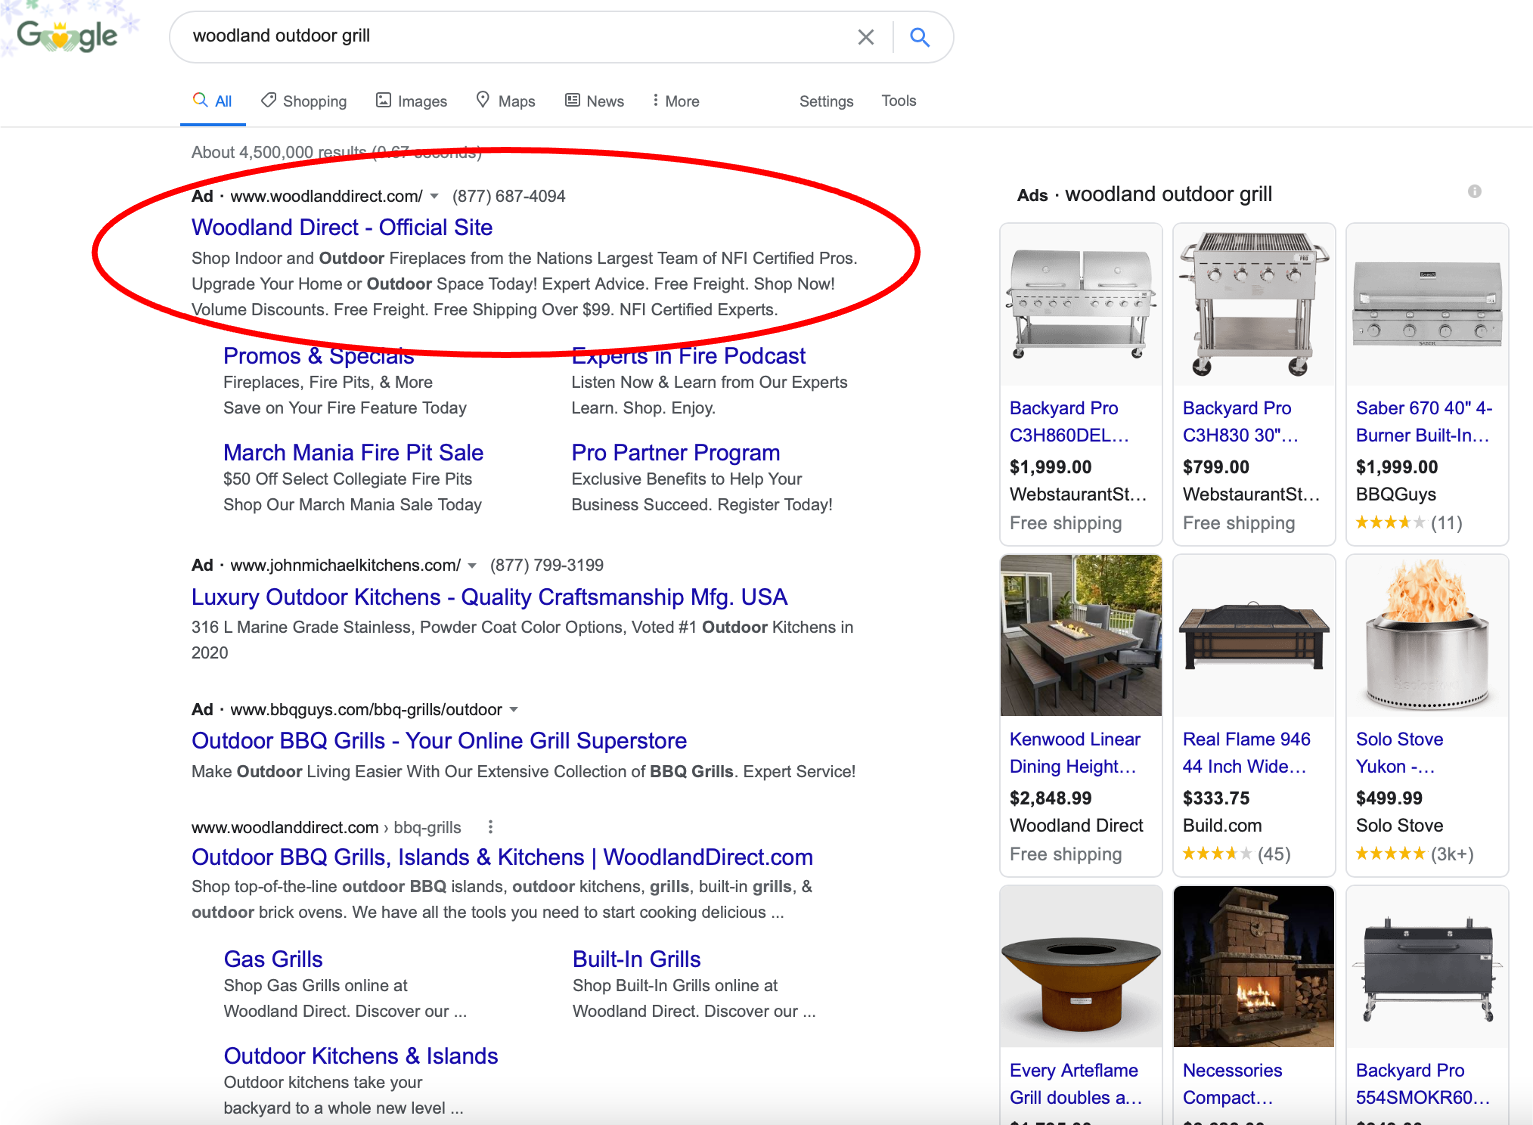Open the Built-In Grills sitelink
This screenshot has height=1125, width=1533.
(x=636, y=959)
